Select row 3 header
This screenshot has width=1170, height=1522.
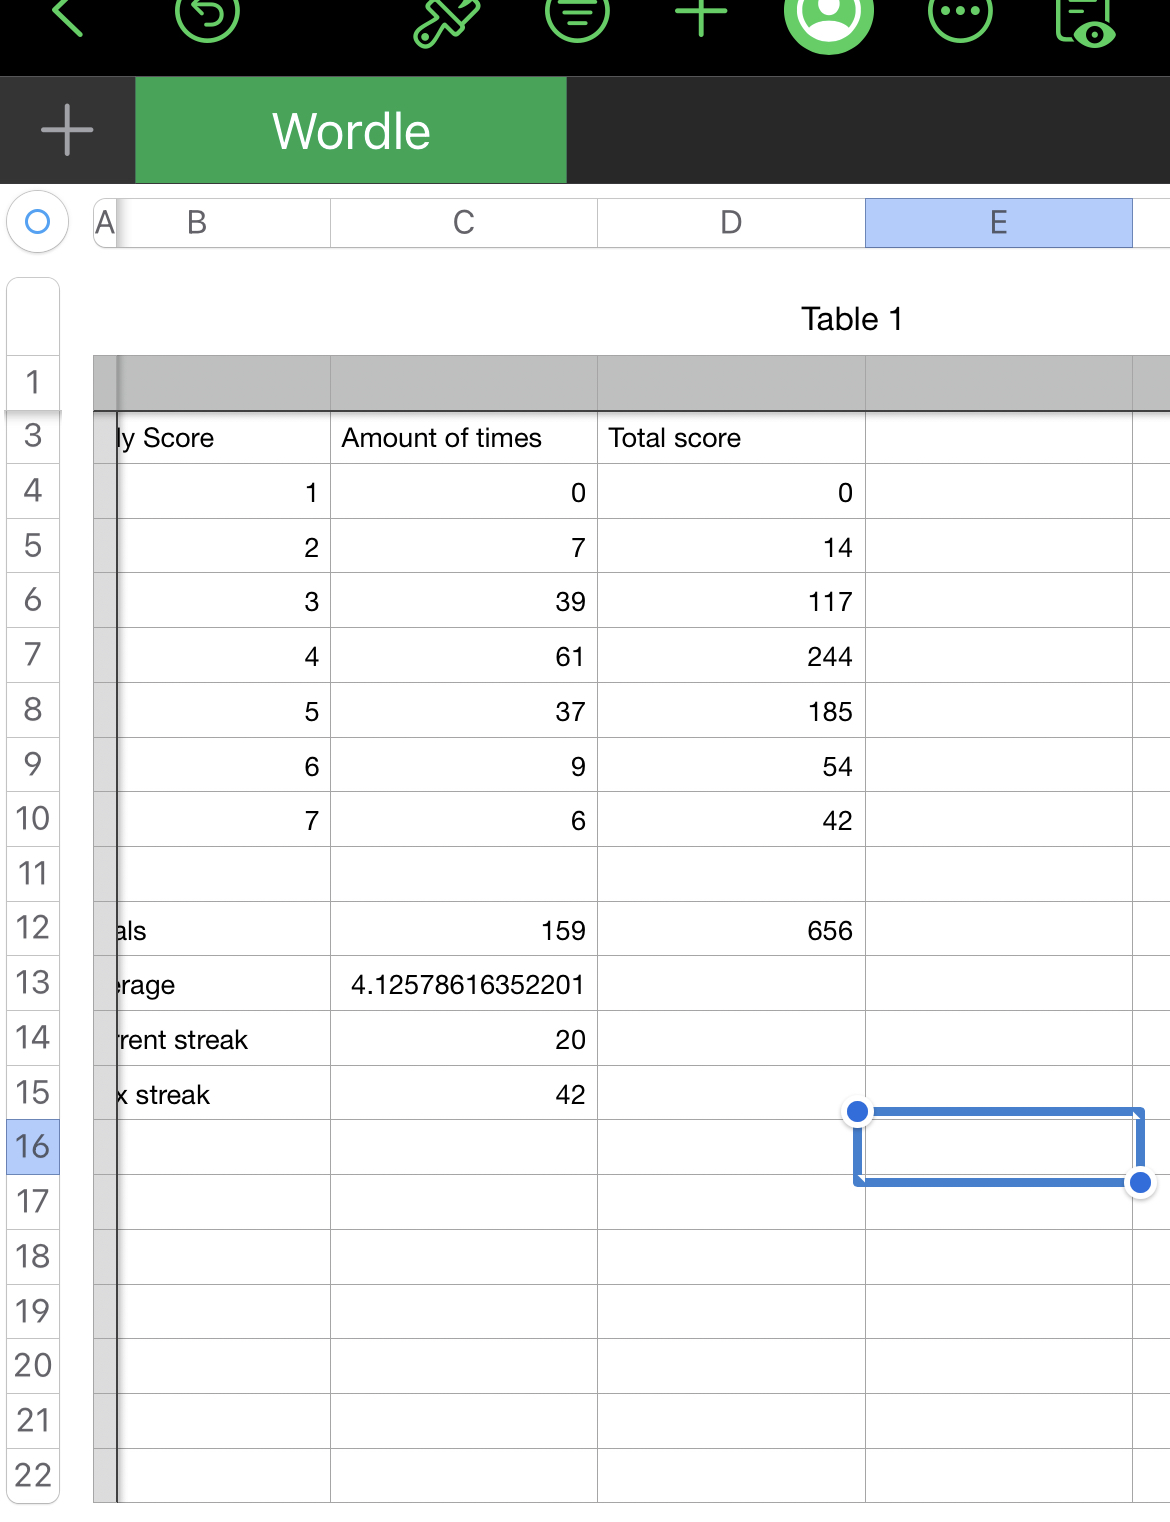pos(33,436)
